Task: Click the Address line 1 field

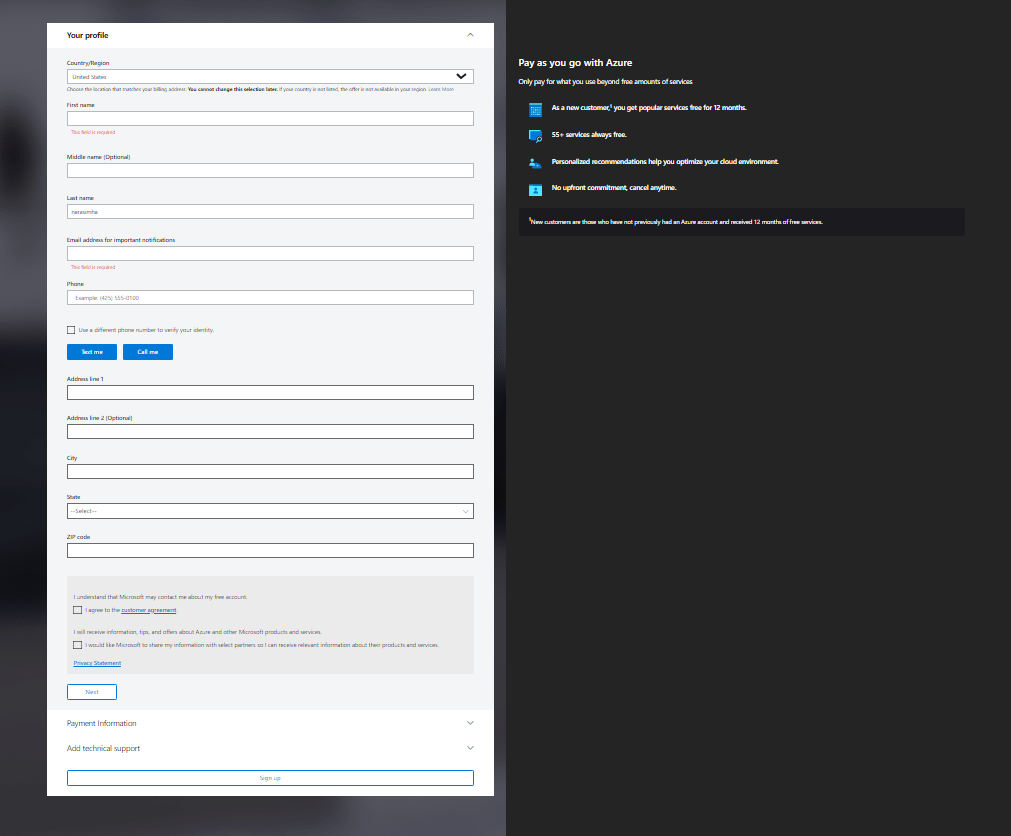Action: pos(270,393)
